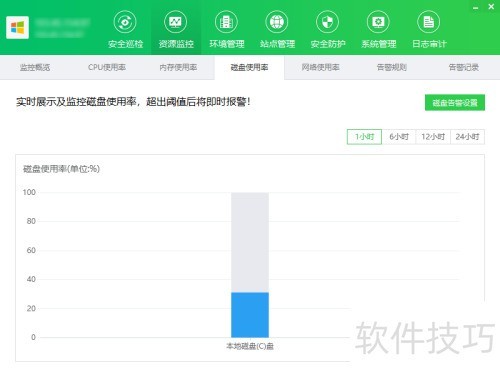Select the 资源监控 resource monitor icon
500x375 pixels.
tap(176, 22)
